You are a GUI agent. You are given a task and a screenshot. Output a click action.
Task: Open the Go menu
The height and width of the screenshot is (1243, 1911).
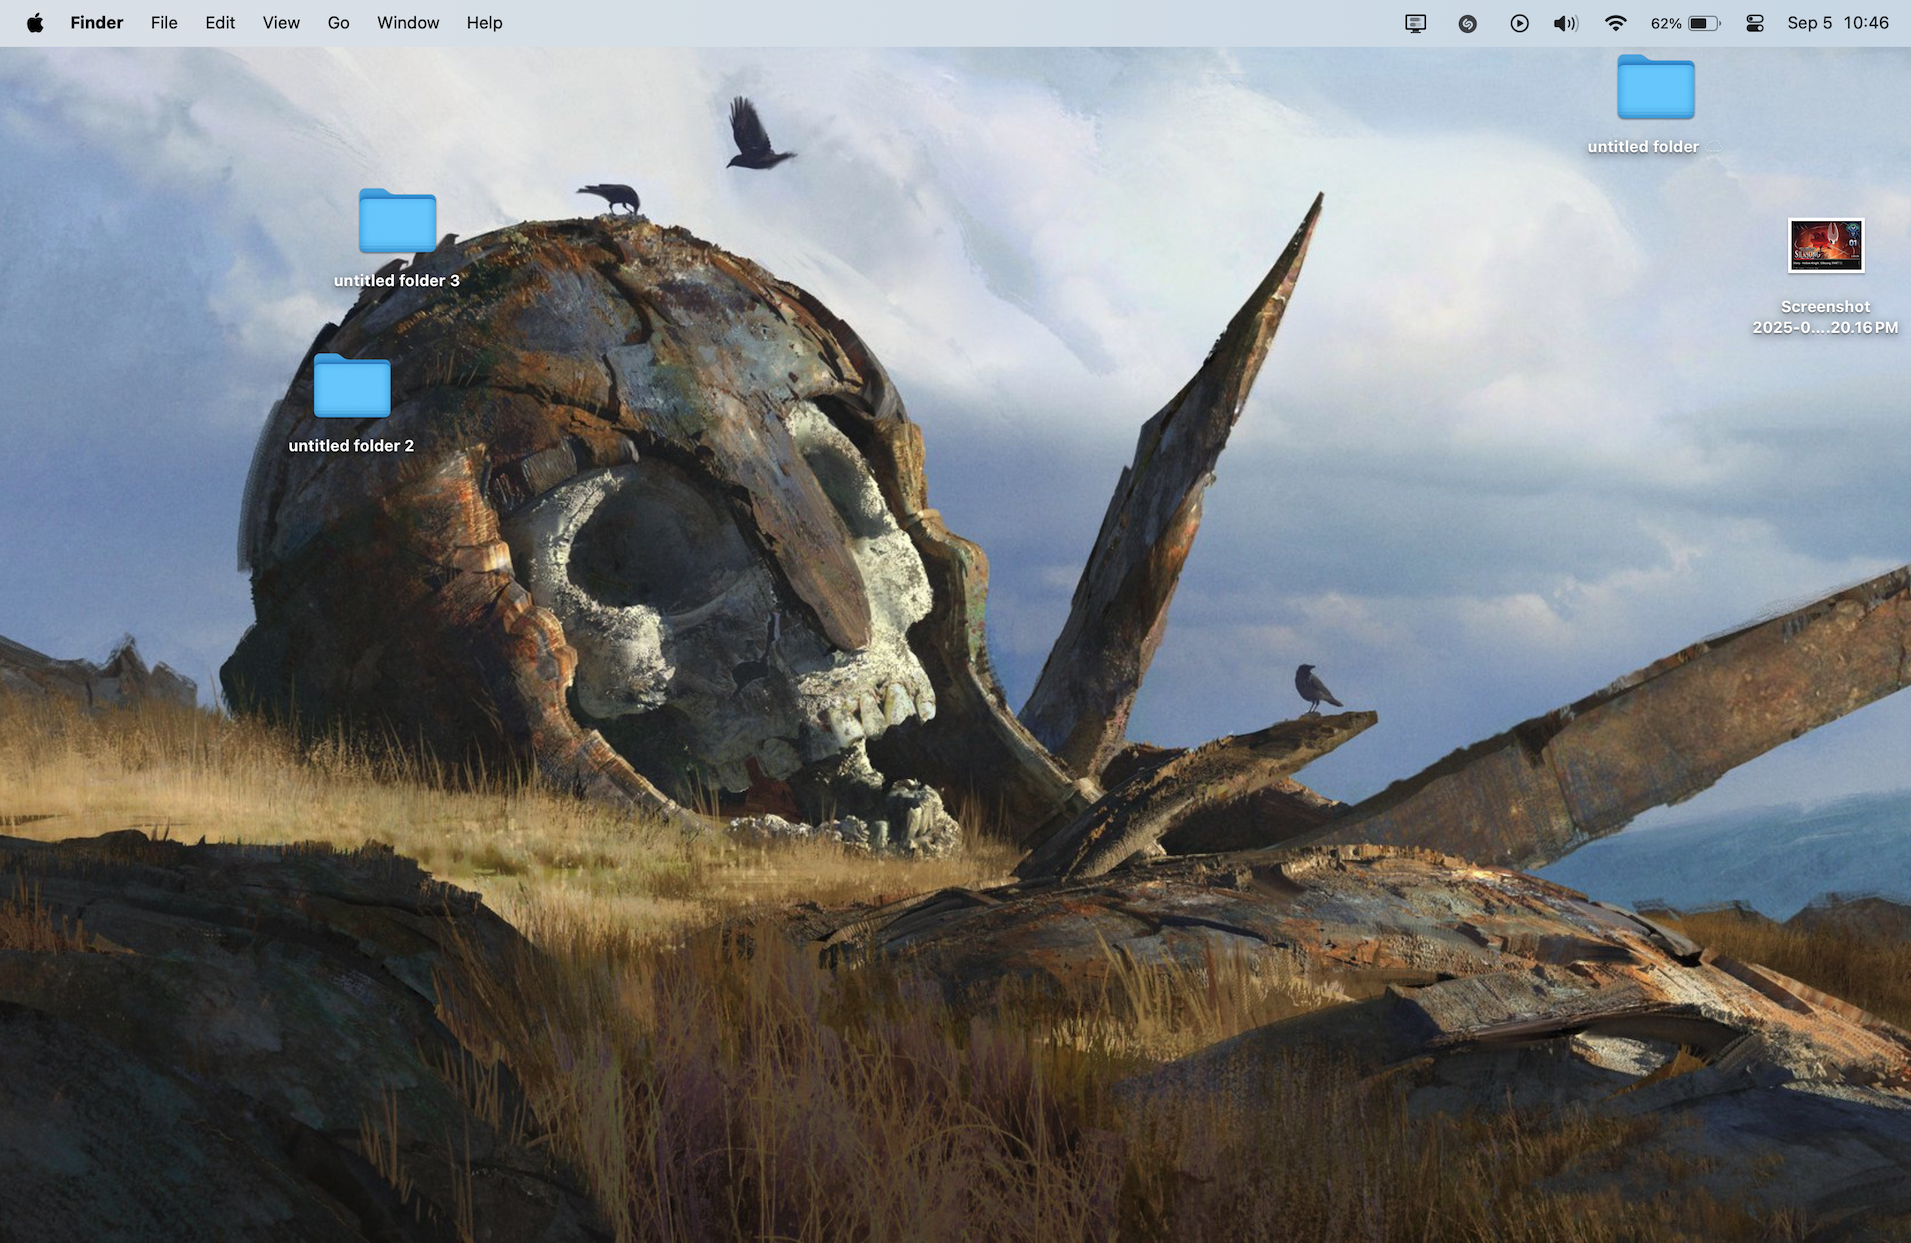pyautogui.click(x=338, y=23)
